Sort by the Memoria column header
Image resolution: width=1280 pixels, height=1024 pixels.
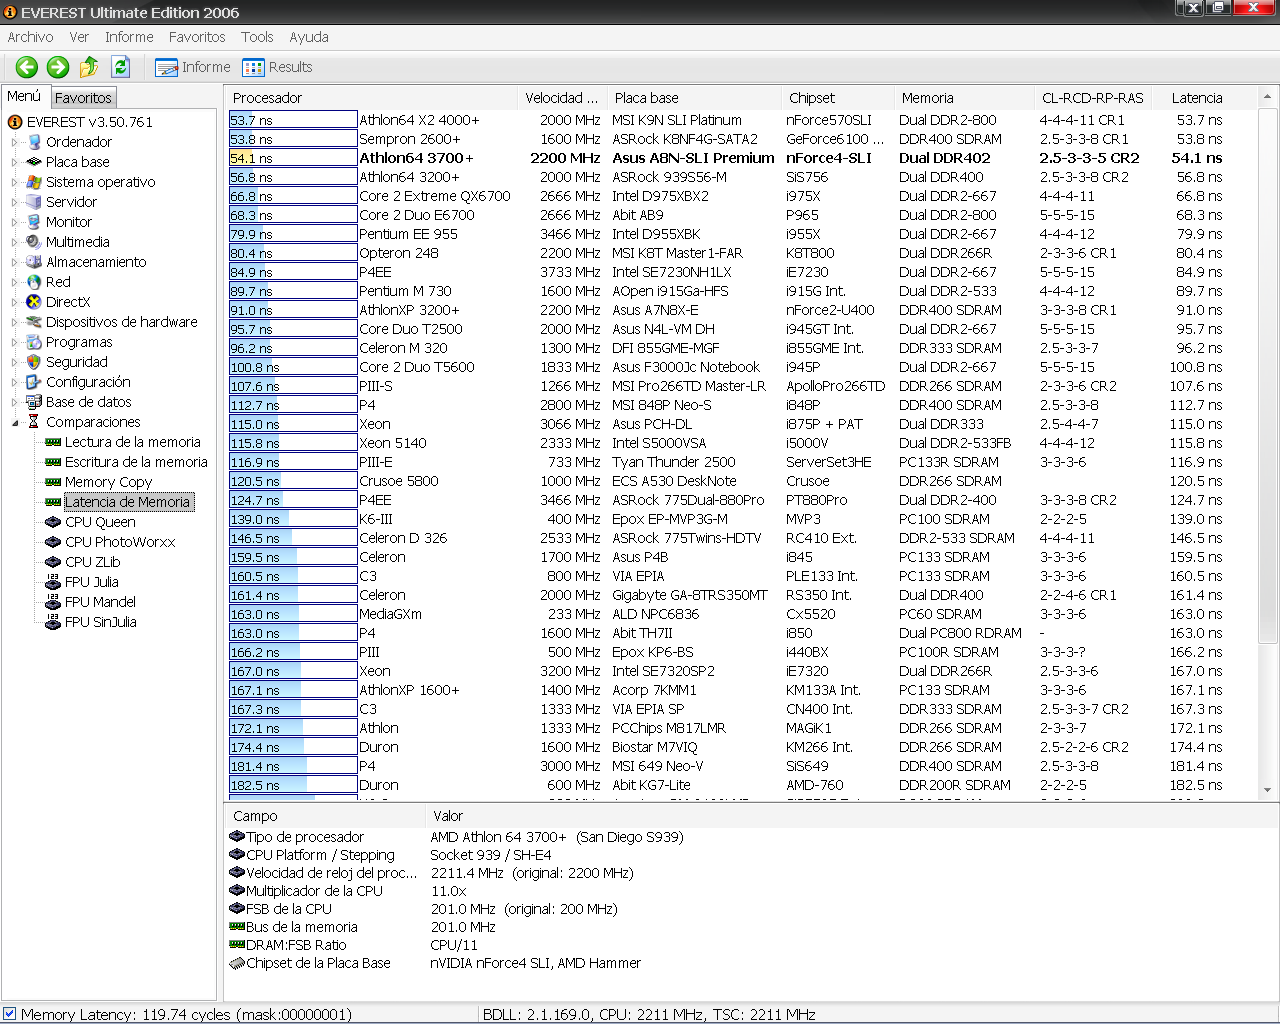[x=964, y=98]
